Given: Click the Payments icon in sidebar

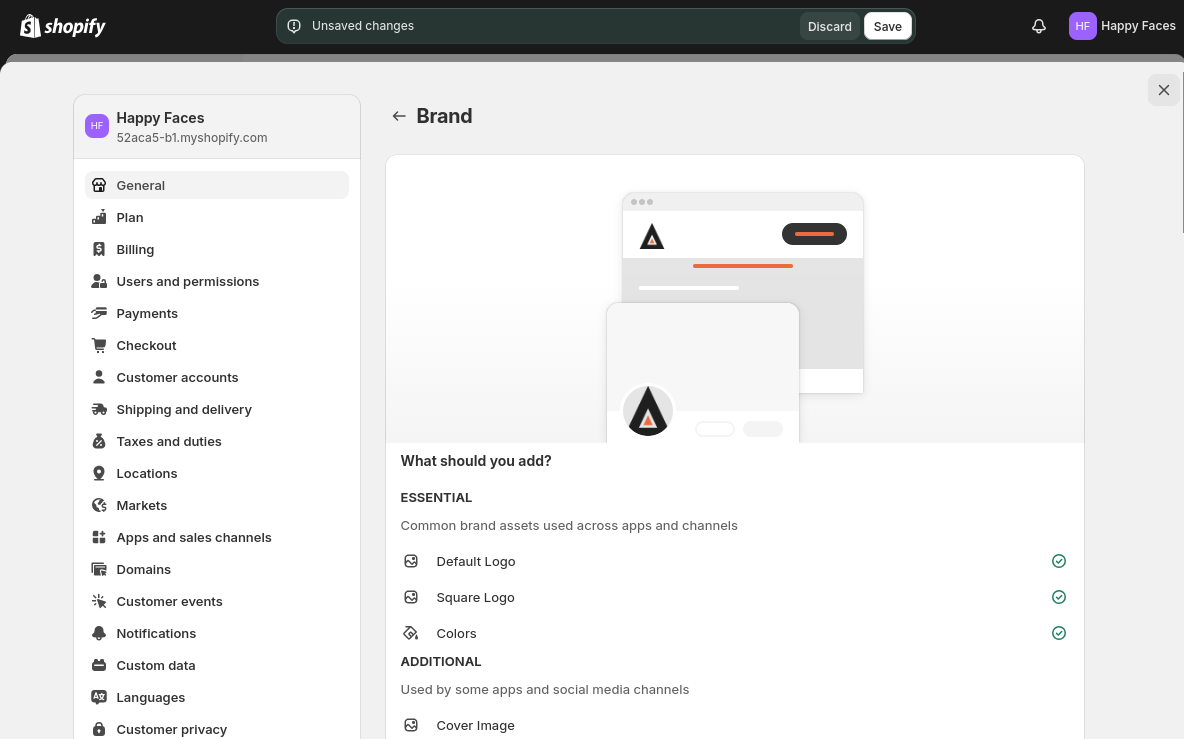Looking at the screenshot, I should click(99, 313).
